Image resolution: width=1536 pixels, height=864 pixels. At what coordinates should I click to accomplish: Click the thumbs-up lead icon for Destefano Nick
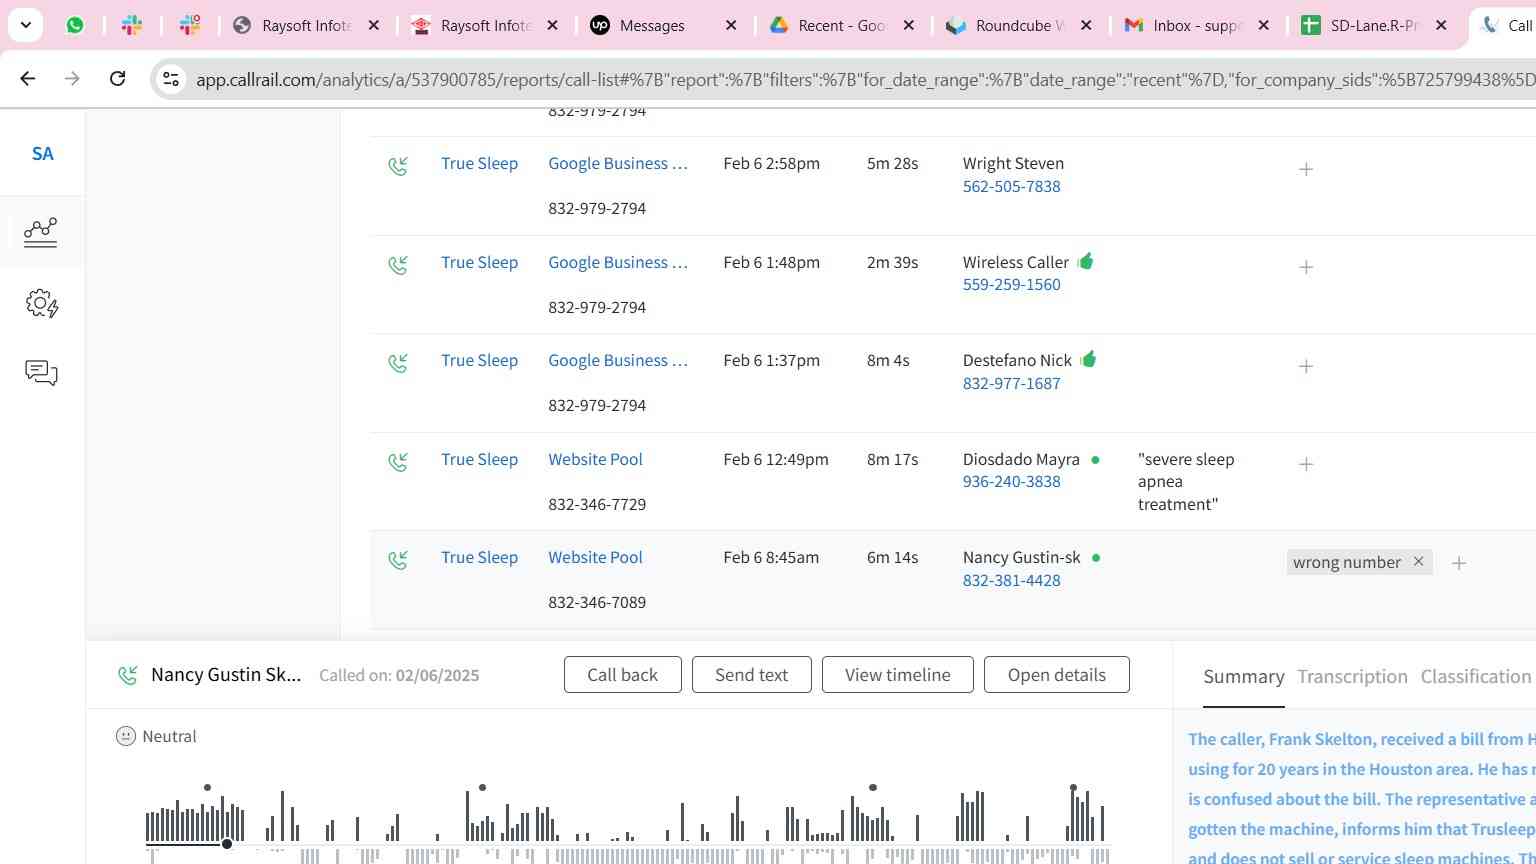(1088, 359)
